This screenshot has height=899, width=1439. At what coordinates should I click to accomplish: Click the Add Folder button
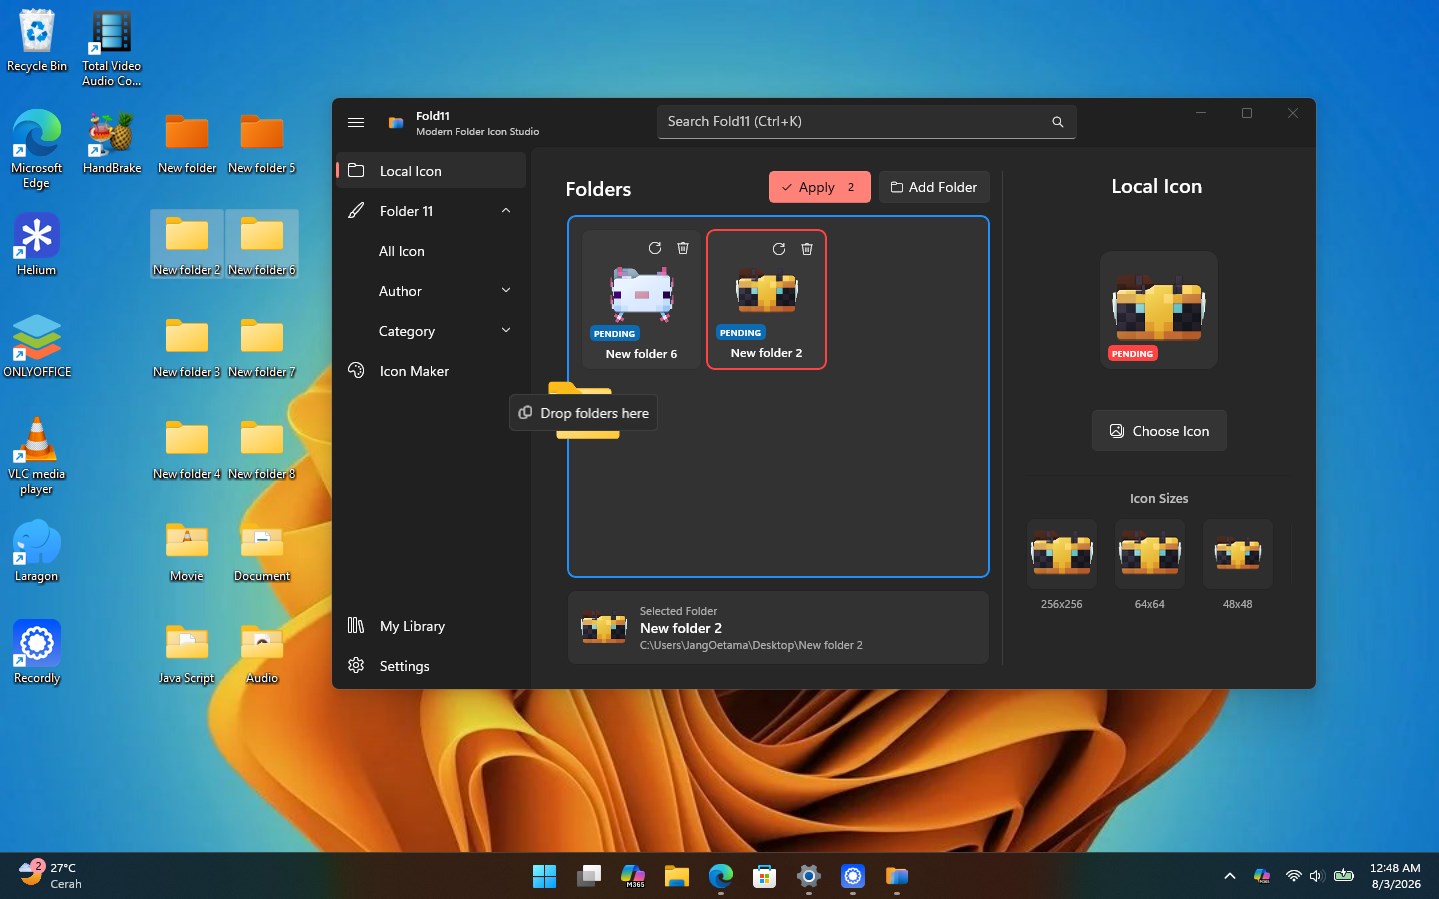point(934,187)
